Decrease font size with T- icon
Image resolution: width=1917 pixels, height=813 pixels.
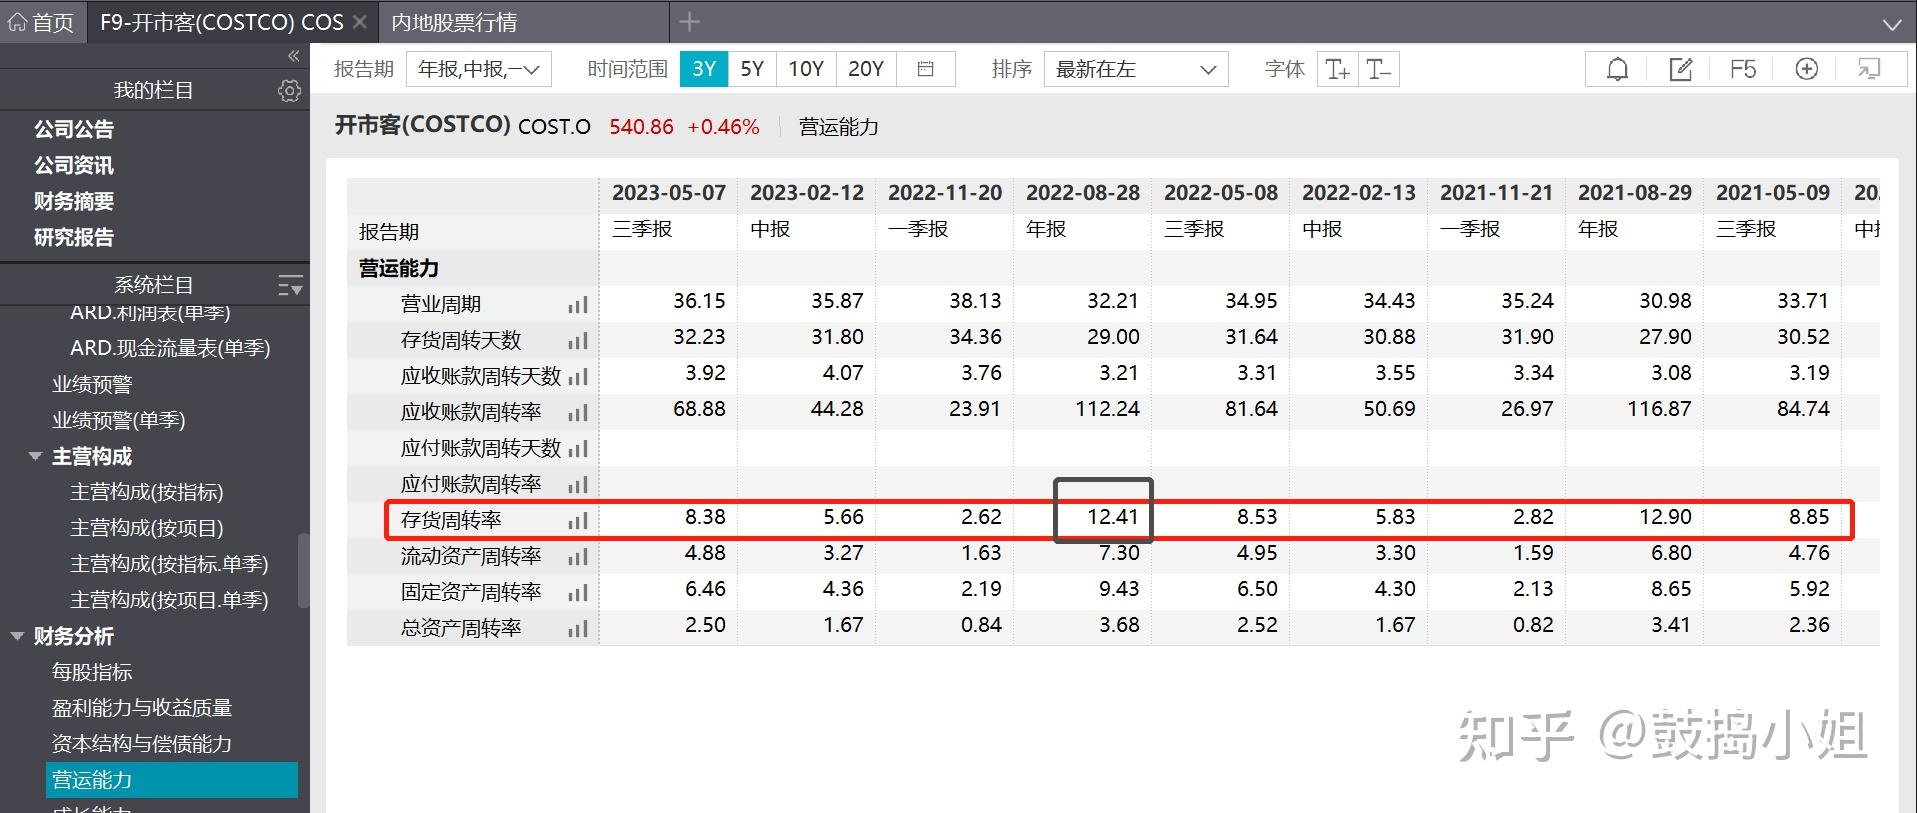(1378, 69)
